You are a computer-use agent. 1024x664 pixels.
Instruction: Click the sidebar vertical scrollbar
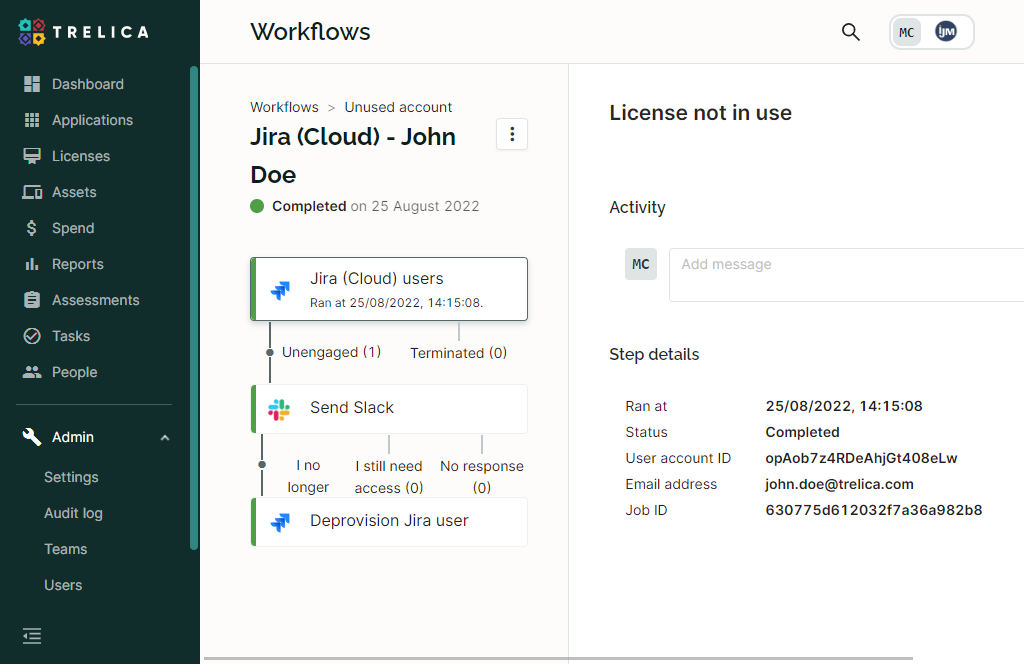pos(193,307)
